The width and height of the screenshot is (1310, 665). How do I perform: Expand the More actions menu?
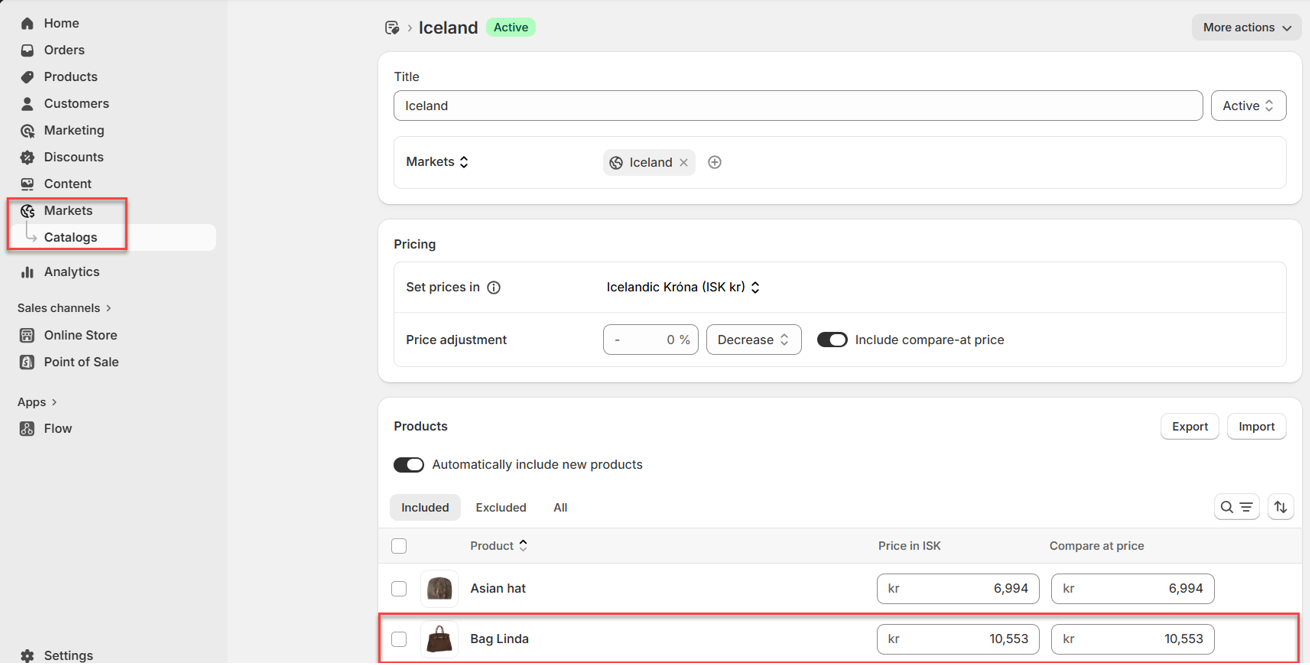click(1246, 28)
